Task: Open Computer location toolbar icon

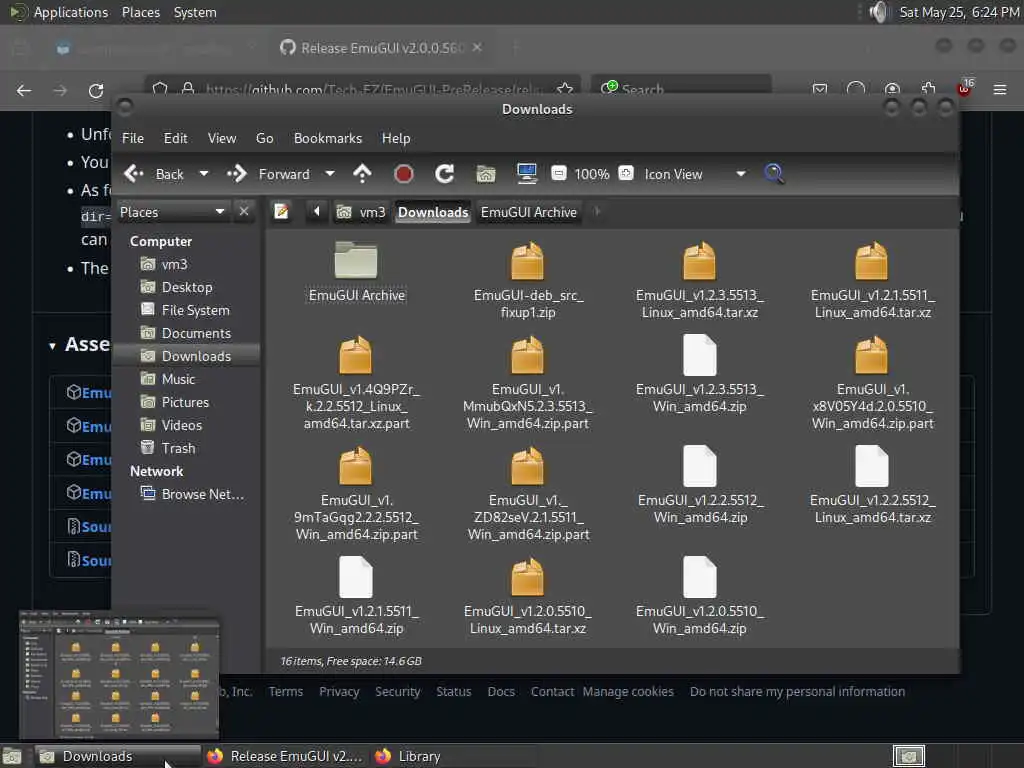Action: pos(527,174)
